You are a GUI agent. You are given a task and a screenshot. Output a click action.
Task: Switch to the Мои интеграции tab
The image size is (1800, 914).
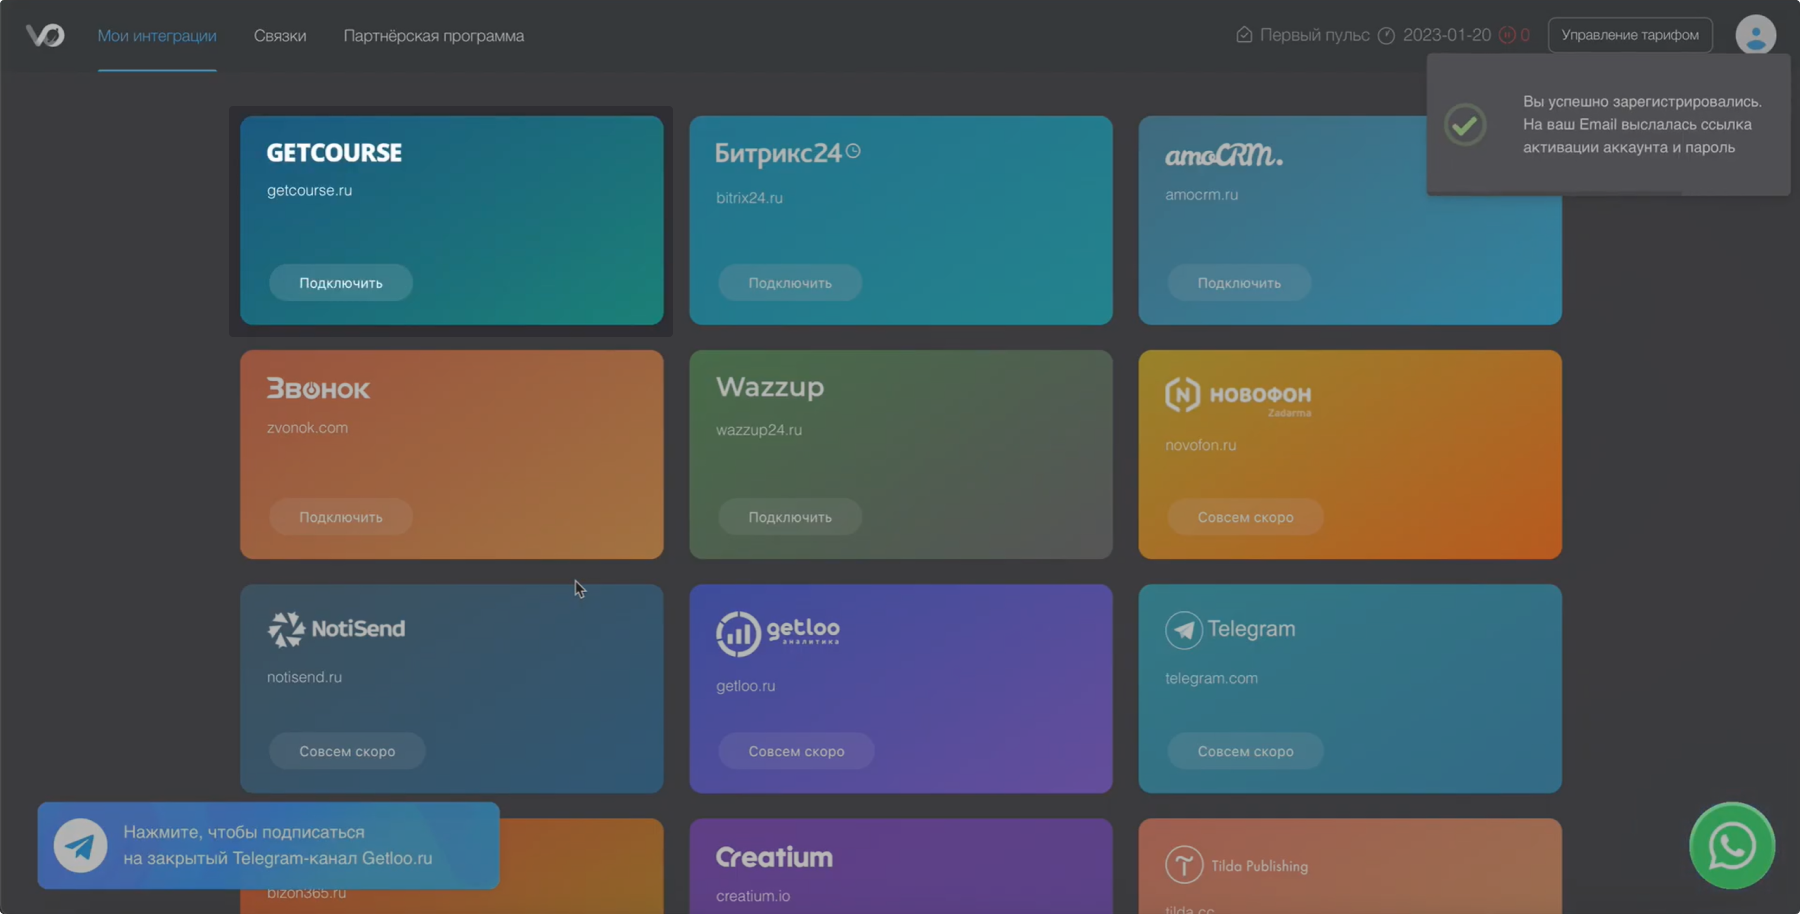coord(157,36)
